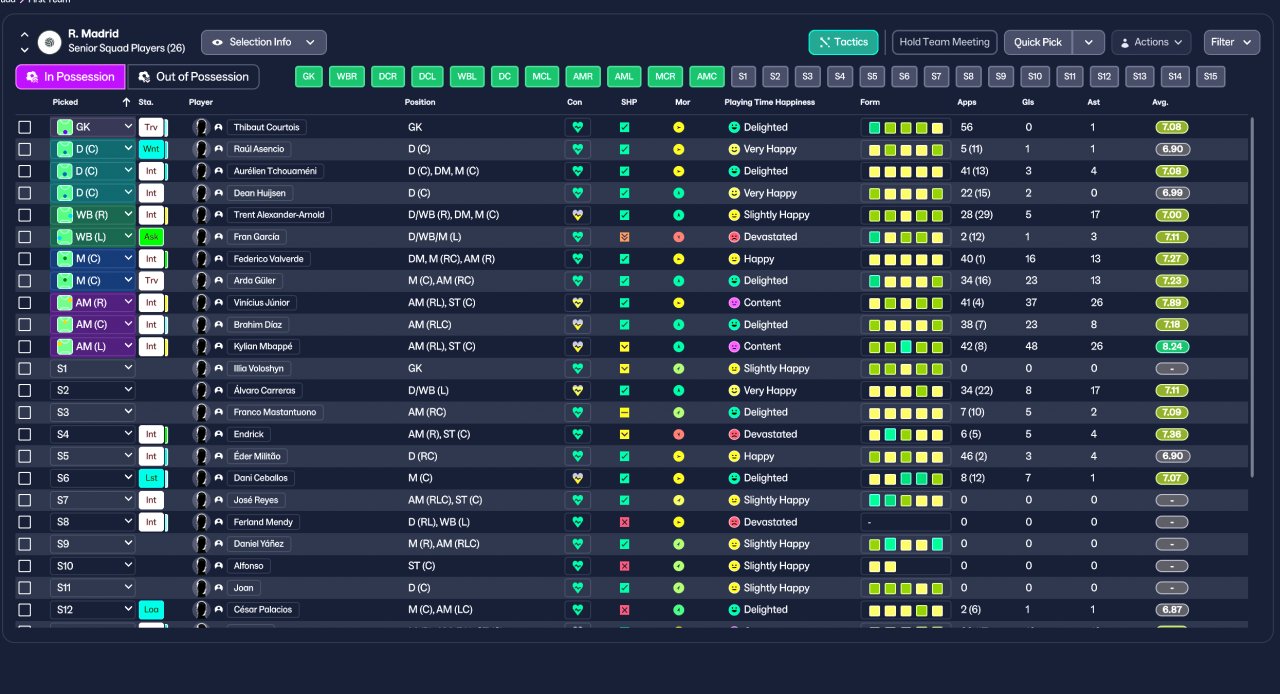Tick the checkbox for Raúl Asencio
The width and height of the screenshot is (1280, 694).
(x=25, y=149)
